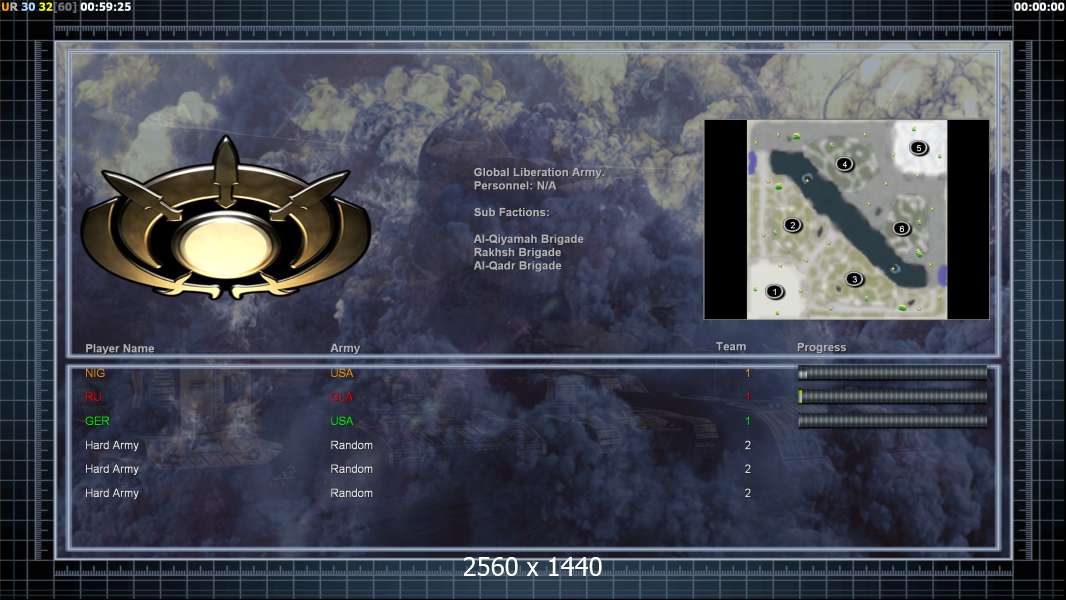Click team number of NIG
The height and width of the screenshot is (600, 1066).
[x=748, y=373]
